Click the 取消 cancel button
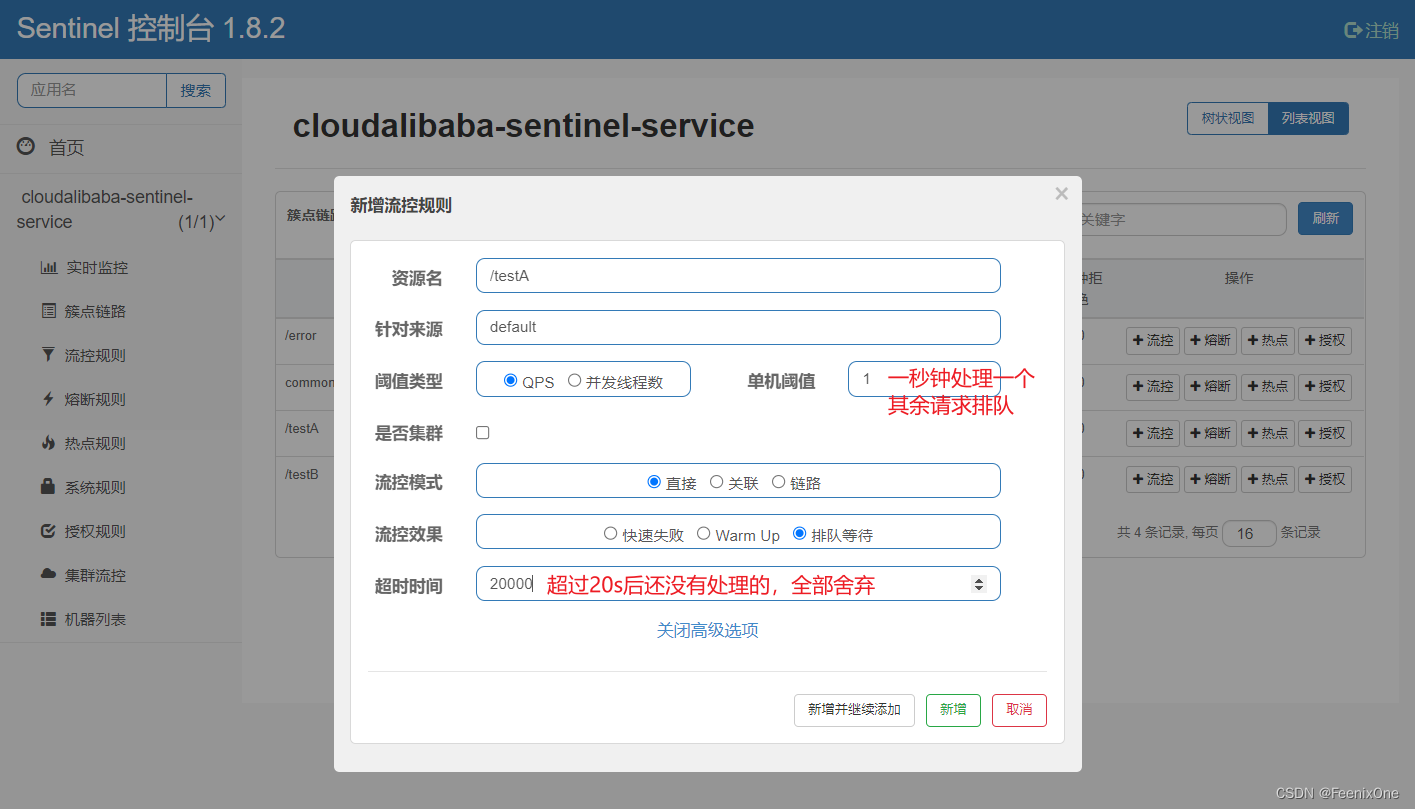Screen dimensions: 1415x809 (x=1019, y=710)
